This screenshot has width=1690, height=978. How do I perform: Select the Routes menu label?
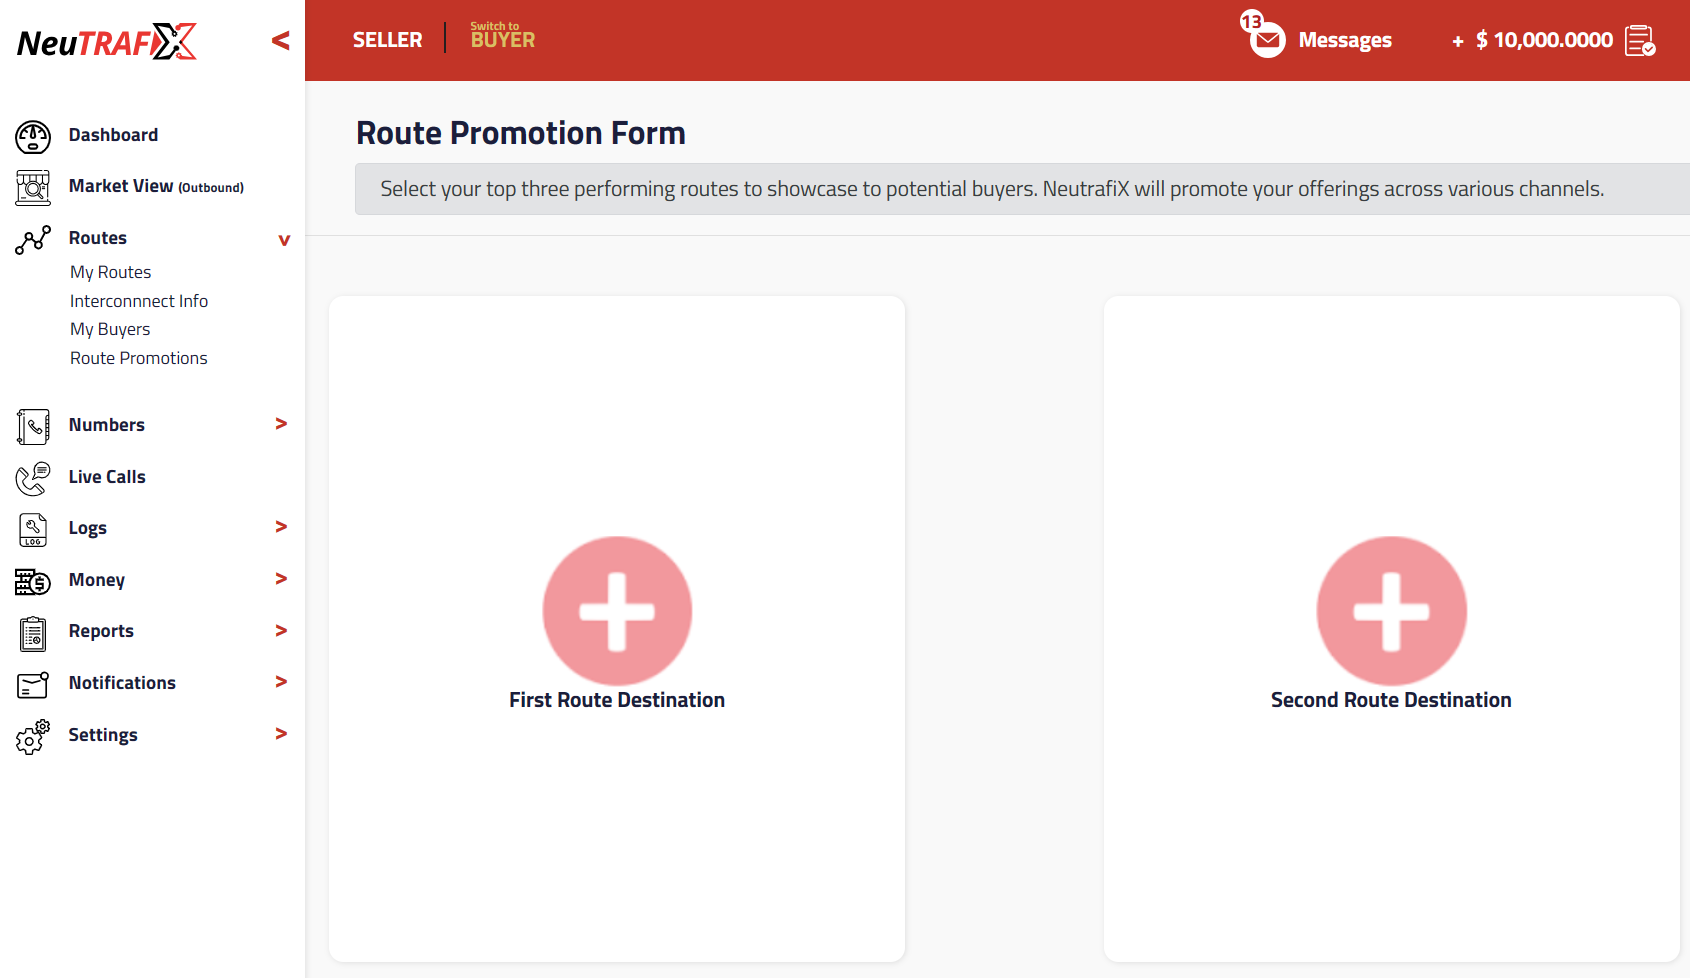click(x=98, y=238)
